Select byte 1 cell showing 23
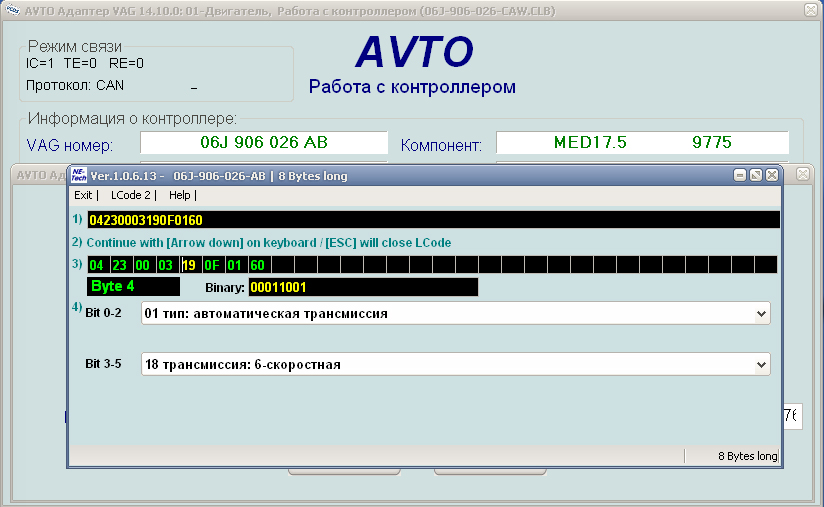Image resolution: width=824 pixels, height=507 pixels. pos(121,265)
